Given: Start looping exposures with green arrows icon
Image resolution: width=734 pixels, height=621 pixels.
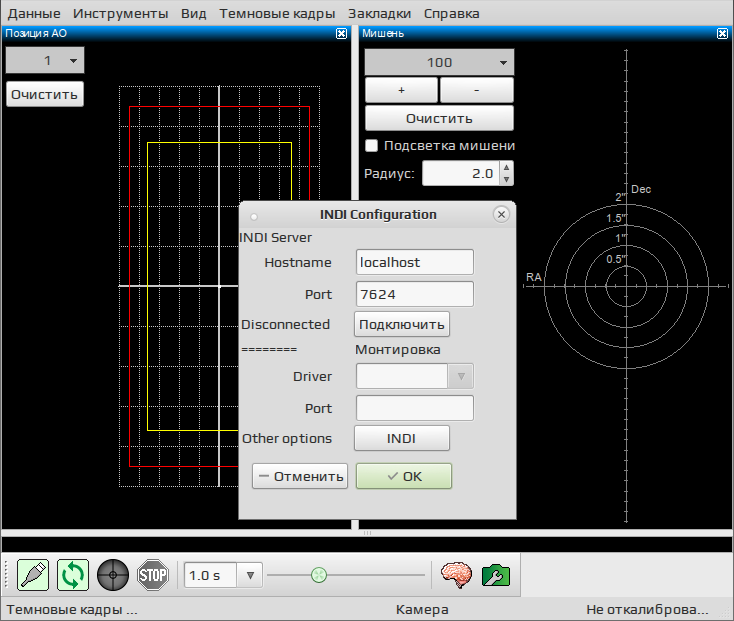Looking at the screenshot, I should point(73,575).
